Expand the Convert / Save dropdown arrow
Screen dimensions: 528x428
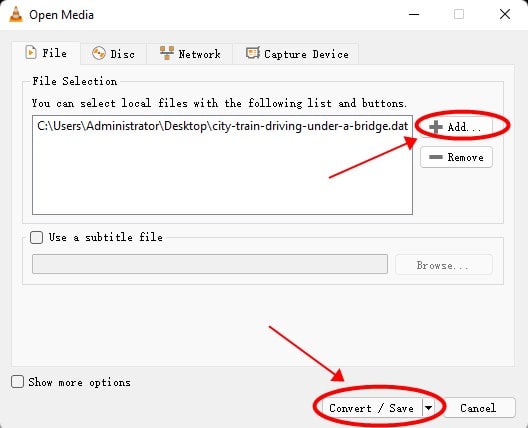point(428,408)
